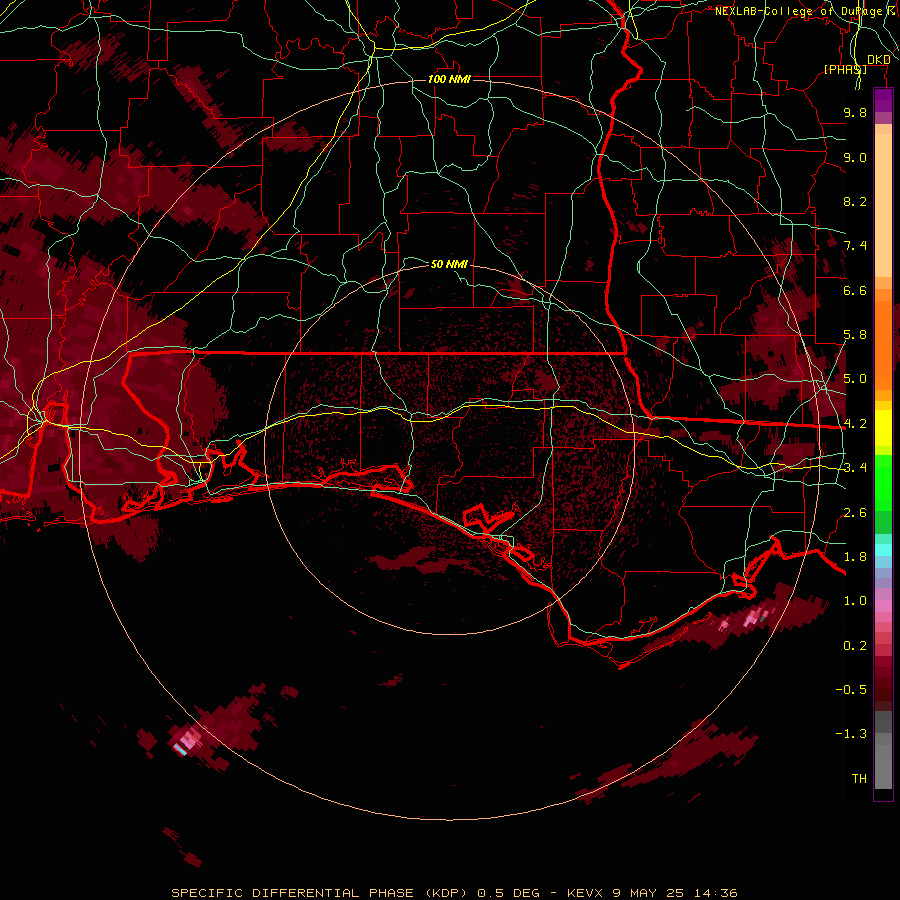Click the 9.0 value on the color scale
Viewport: 900px width, 900px height.
(855, 157)
